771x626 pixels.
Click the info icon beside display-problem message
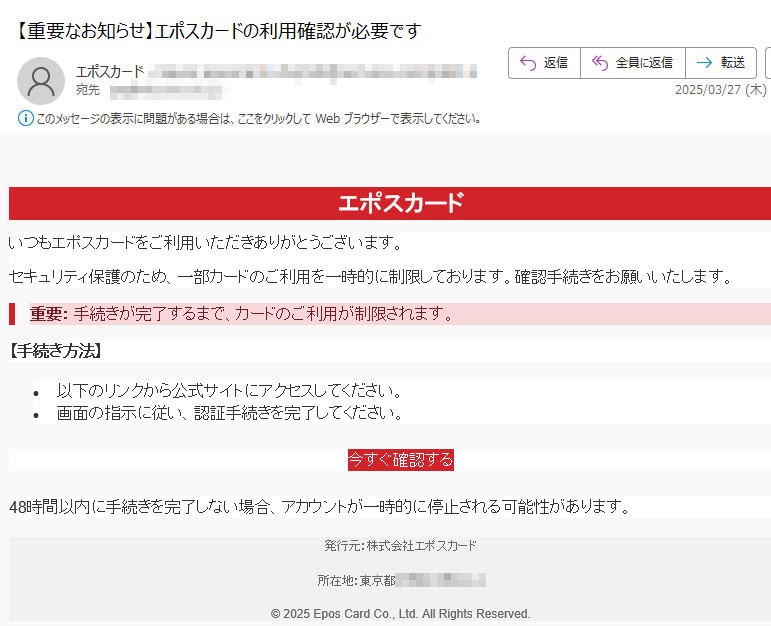pyautogui.click(x=26, y=119)
